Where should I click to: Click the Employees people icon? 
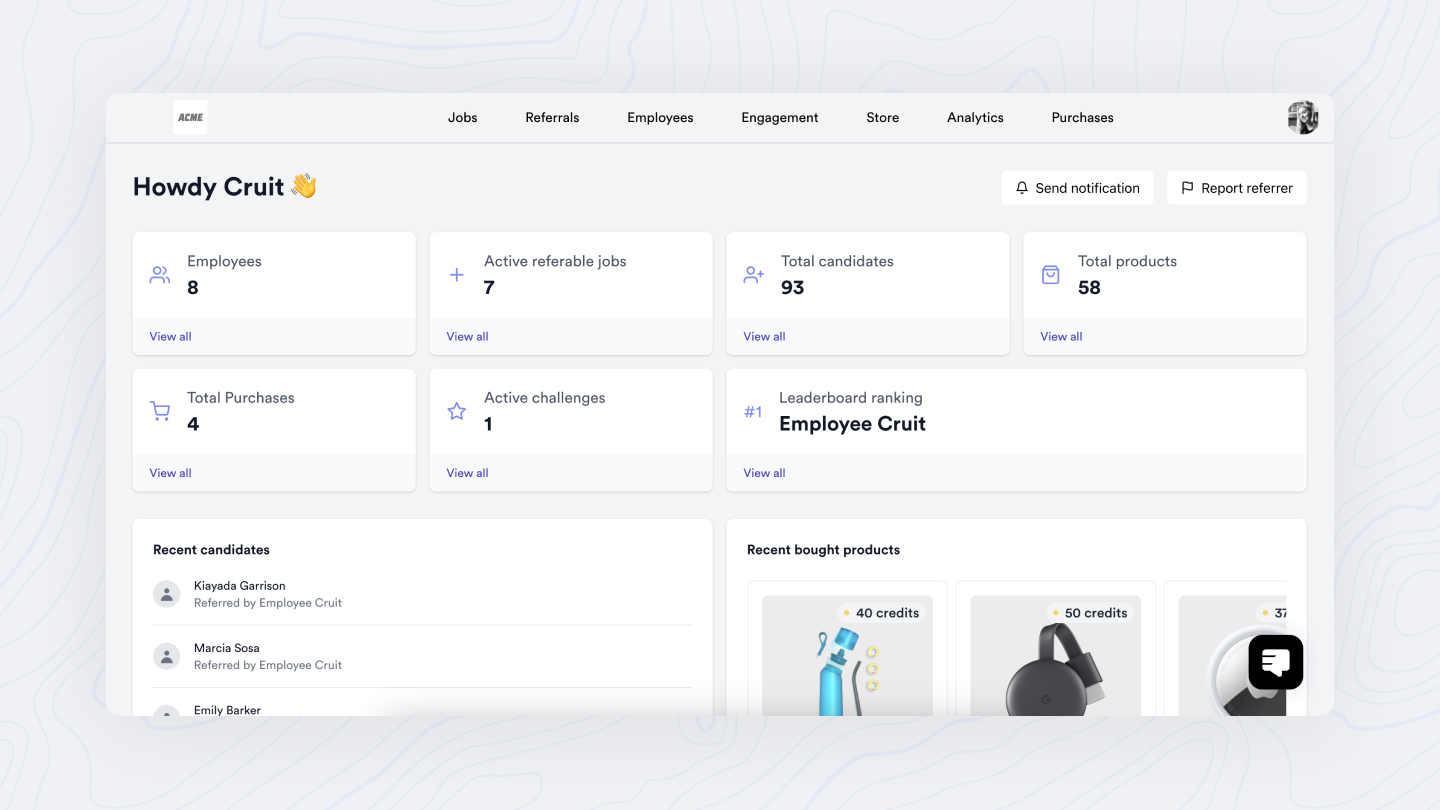[160, 275]
